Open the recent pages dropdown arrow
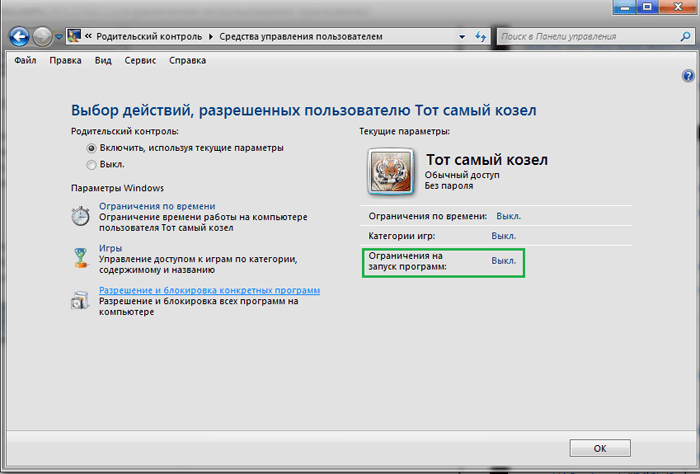 58,37
